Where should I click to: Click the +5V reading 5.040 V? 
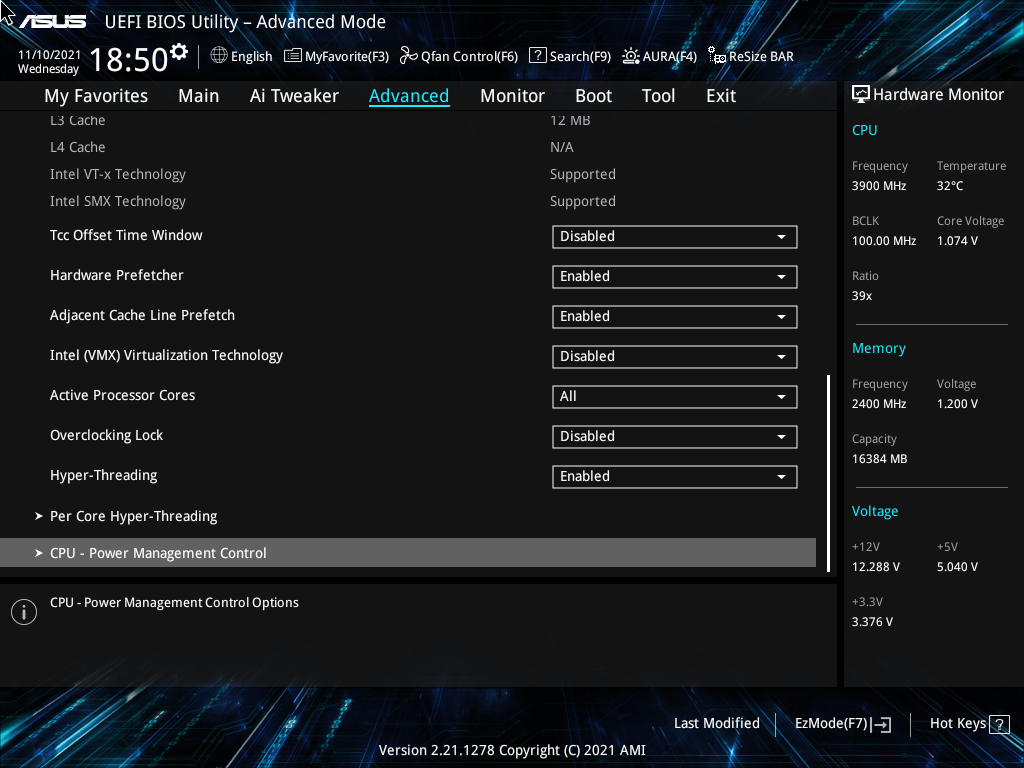pyautogui.click(x=957, y=567)
